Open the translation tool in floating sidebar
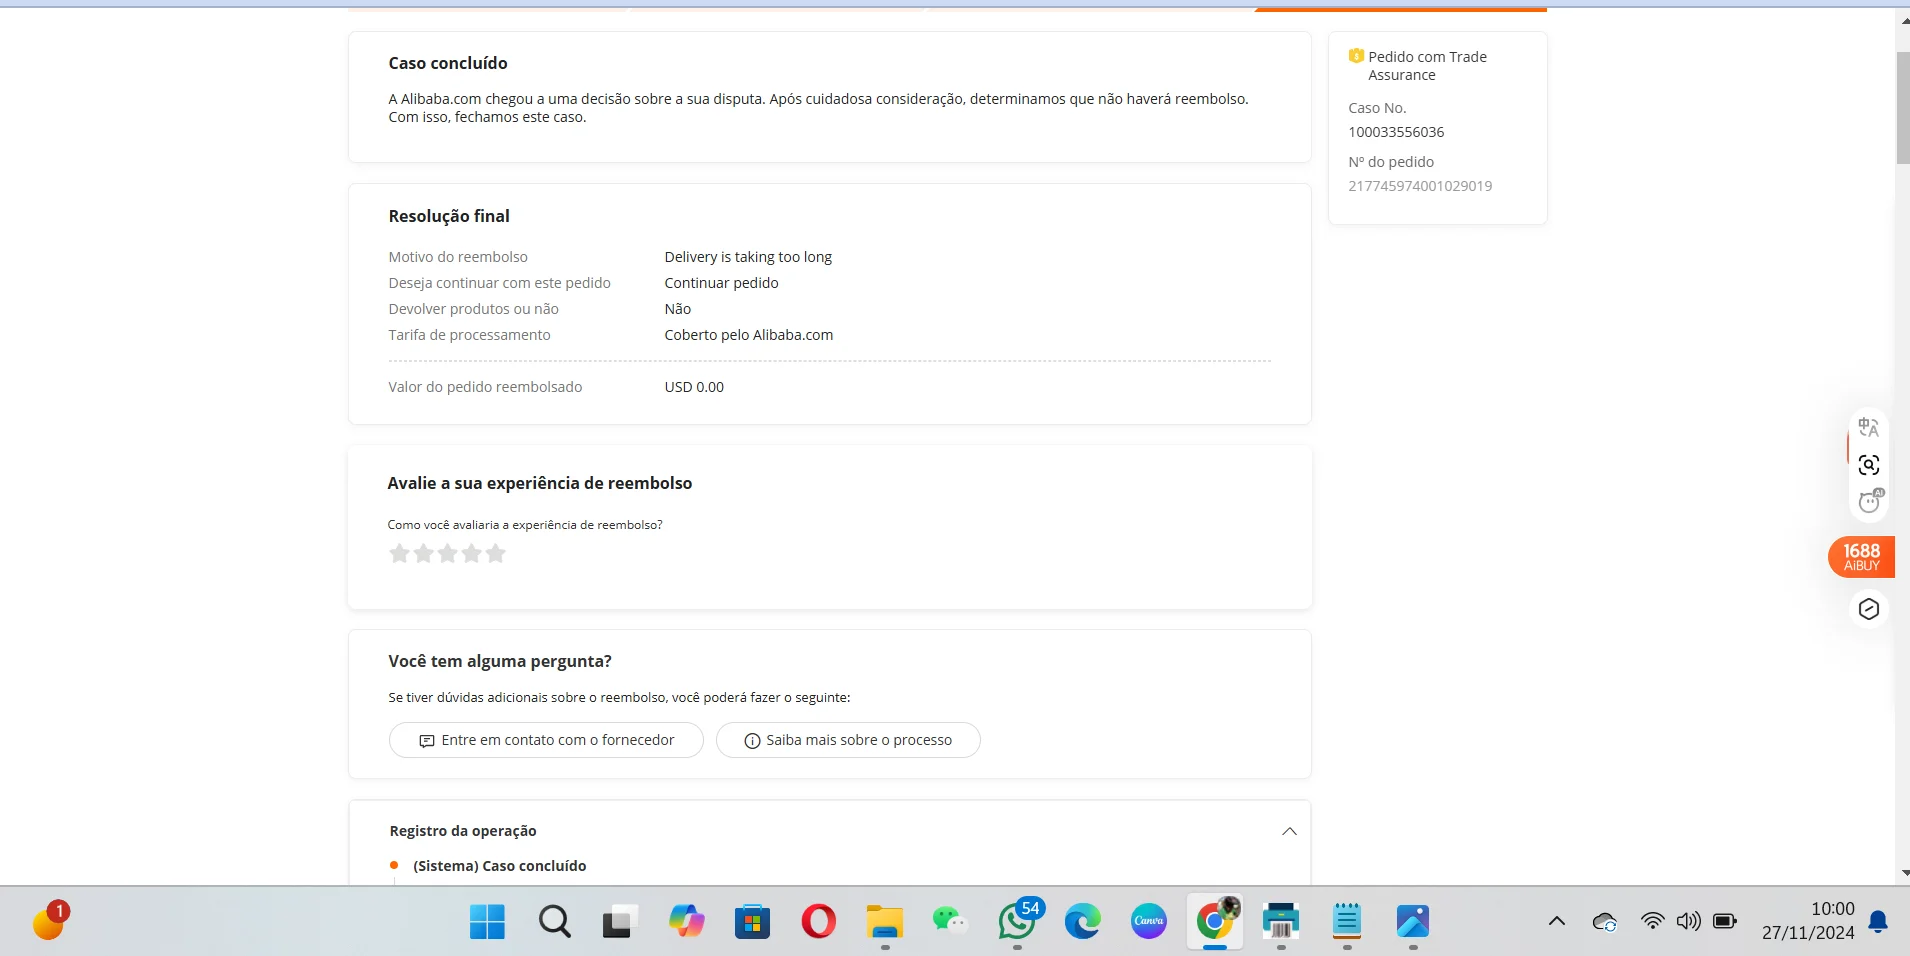Image resolution: width=1910 pixels, height=956 pixels. tap(1868, 428)
